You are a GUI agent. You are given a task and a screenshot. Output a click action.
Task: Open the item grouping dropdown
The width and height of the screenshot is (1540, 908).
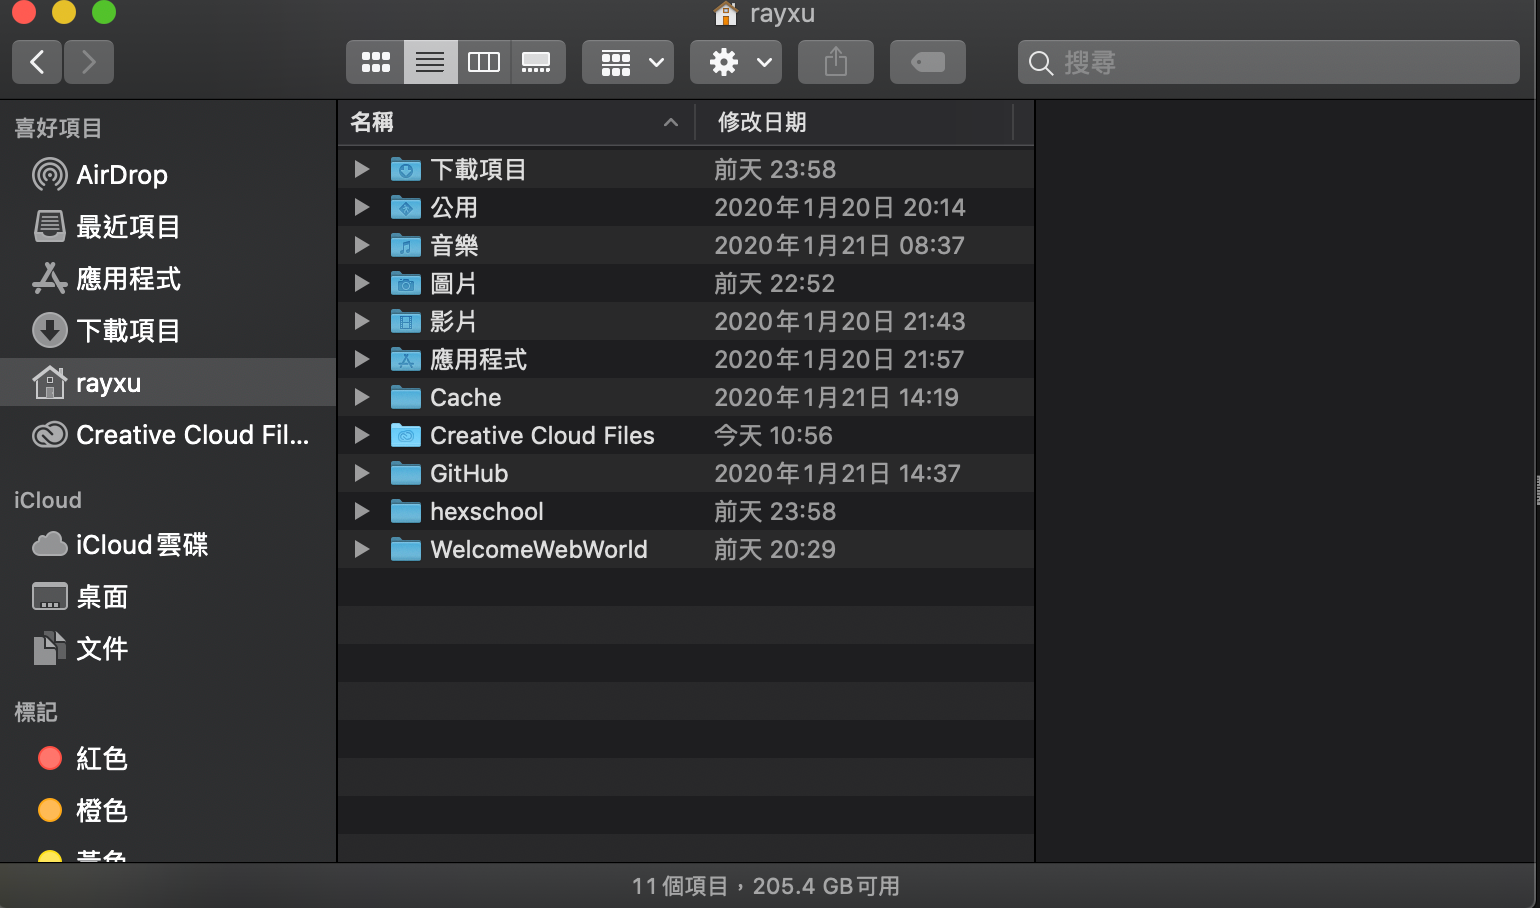(x=628, y=62)
